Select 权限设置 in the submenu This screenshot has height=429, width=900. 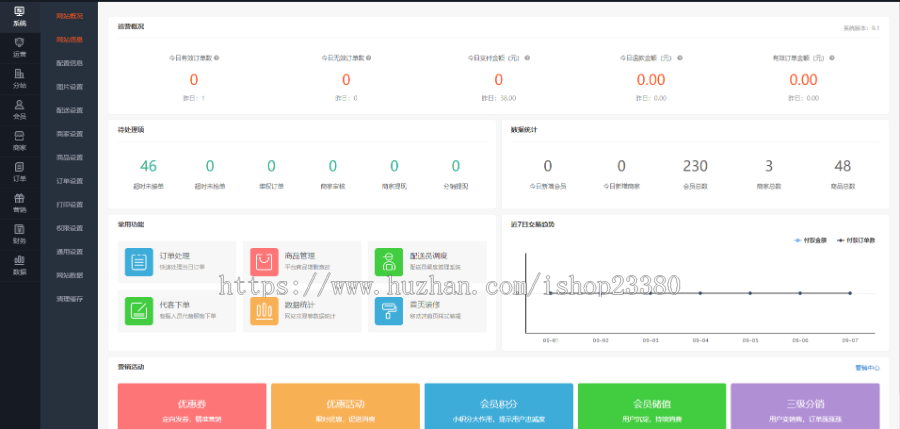(69, 228)
